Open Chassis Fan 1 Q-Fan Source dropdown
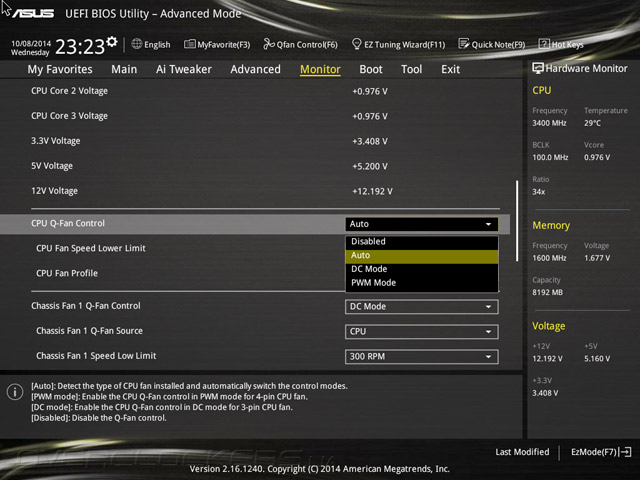 422,331
